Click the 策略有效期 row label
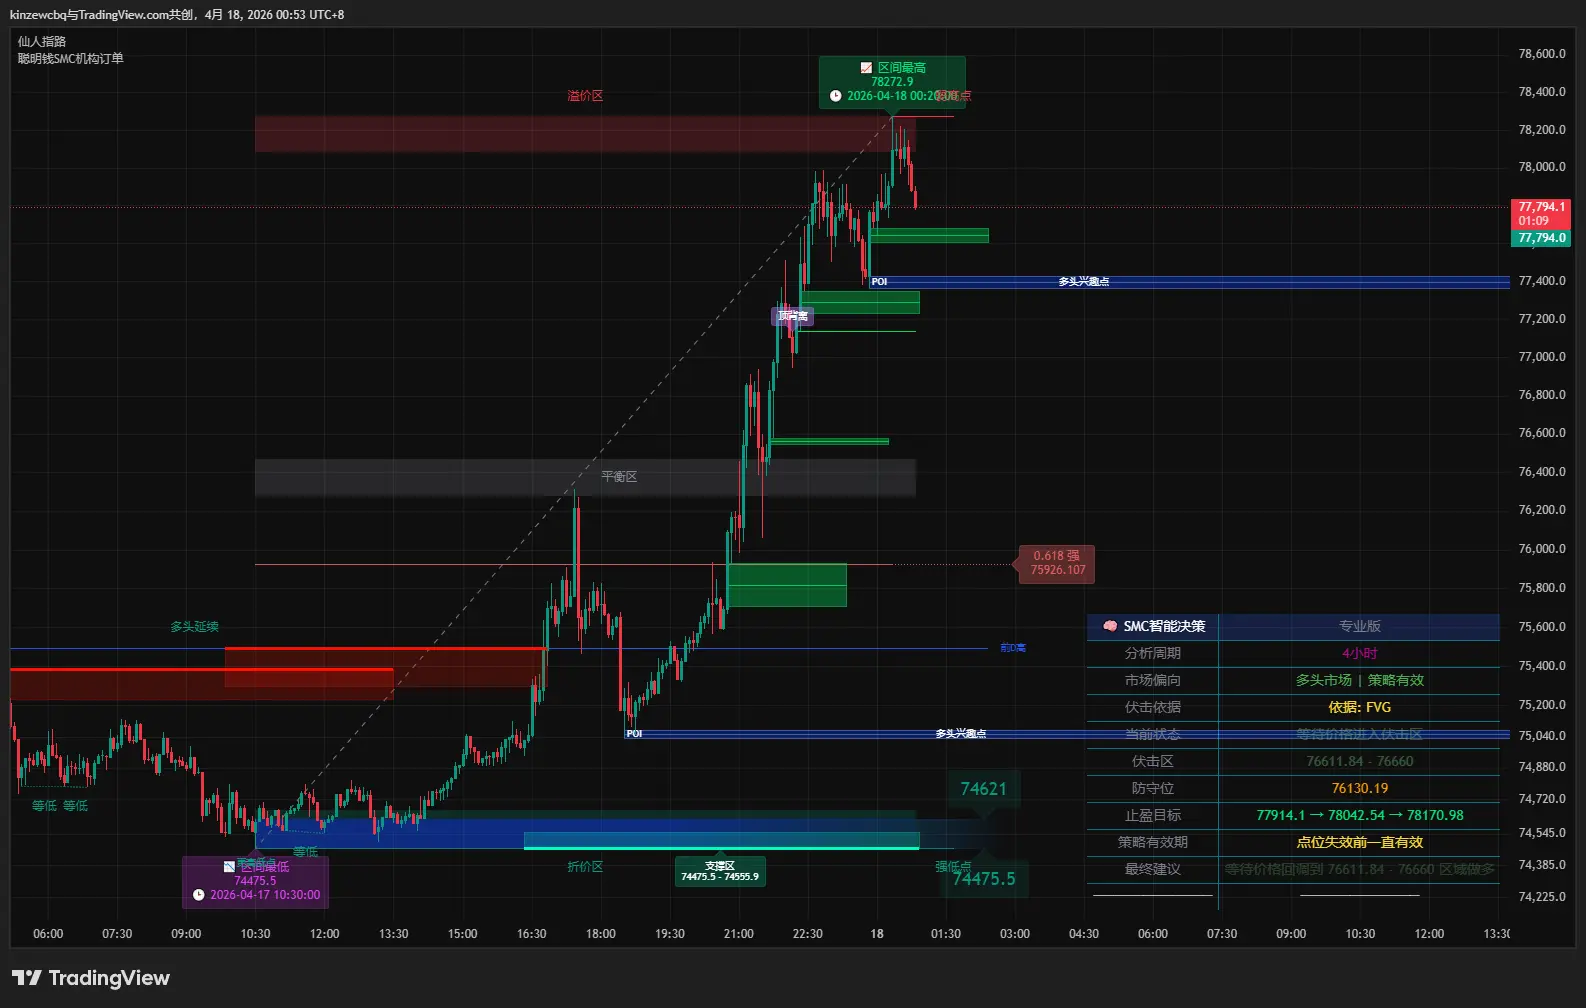The image size is (1586, 1008). tap(1153, 842)
